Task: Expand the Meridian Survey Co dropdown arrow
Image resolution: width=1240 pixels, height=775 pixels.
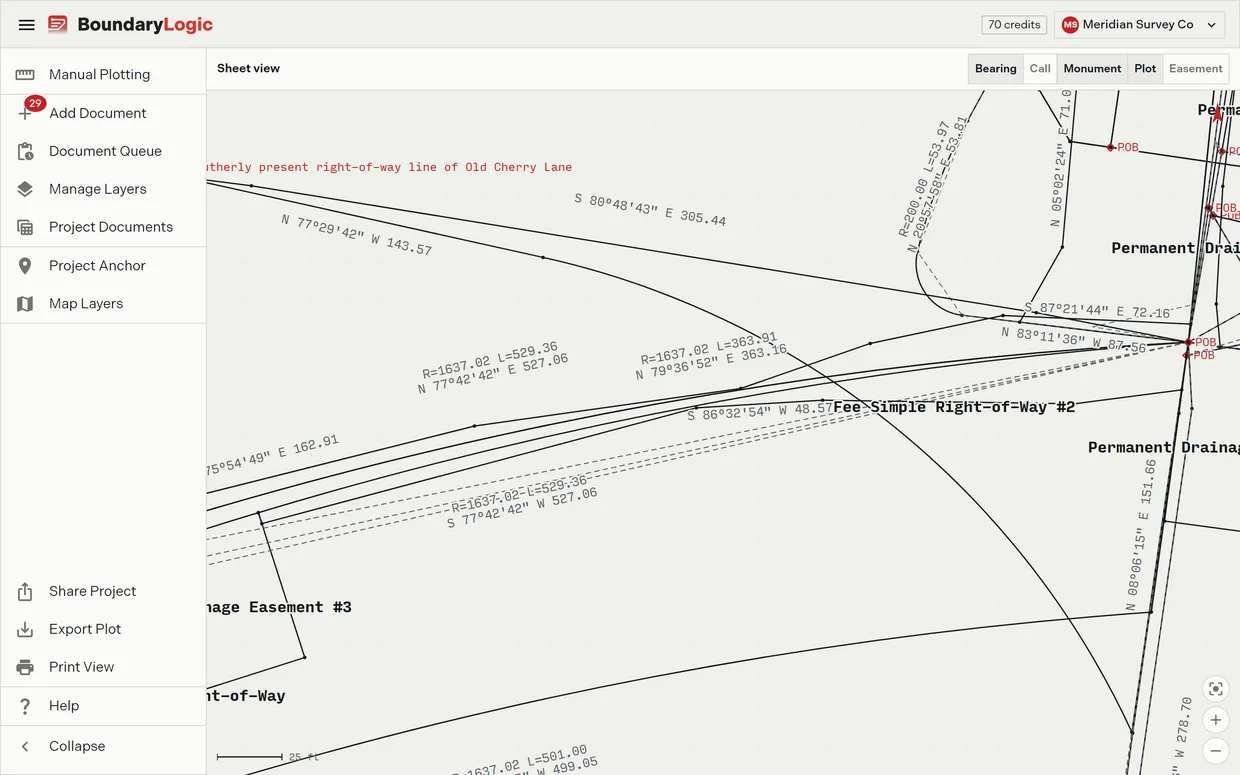Action: coord(1212,25)
